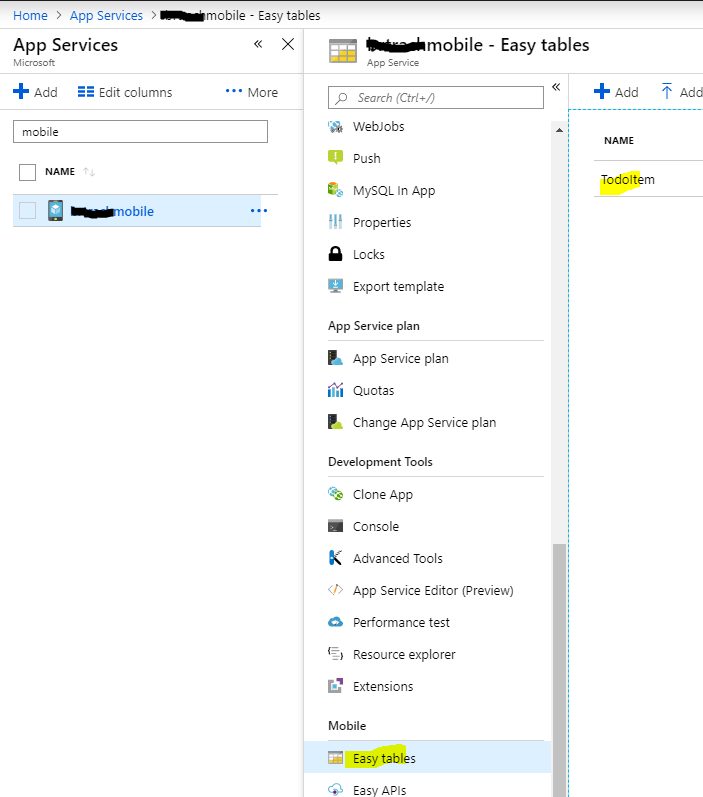The image size is (703, 797).
Task: Collapse the App Services blade with chevrons
Action: [258, 44]
